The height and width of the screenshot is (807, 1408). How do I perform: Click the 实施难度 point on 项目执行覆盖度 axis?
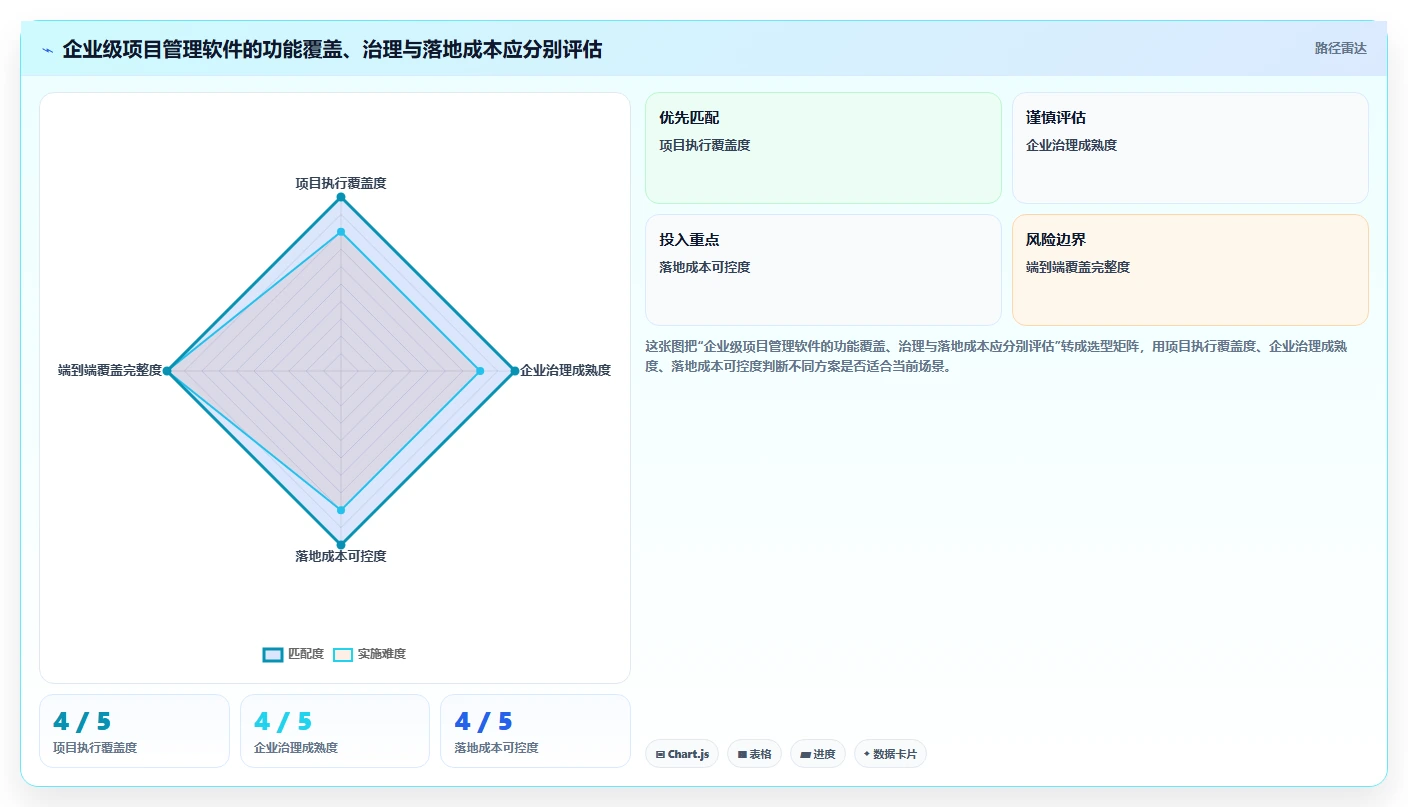pos(341,232)
